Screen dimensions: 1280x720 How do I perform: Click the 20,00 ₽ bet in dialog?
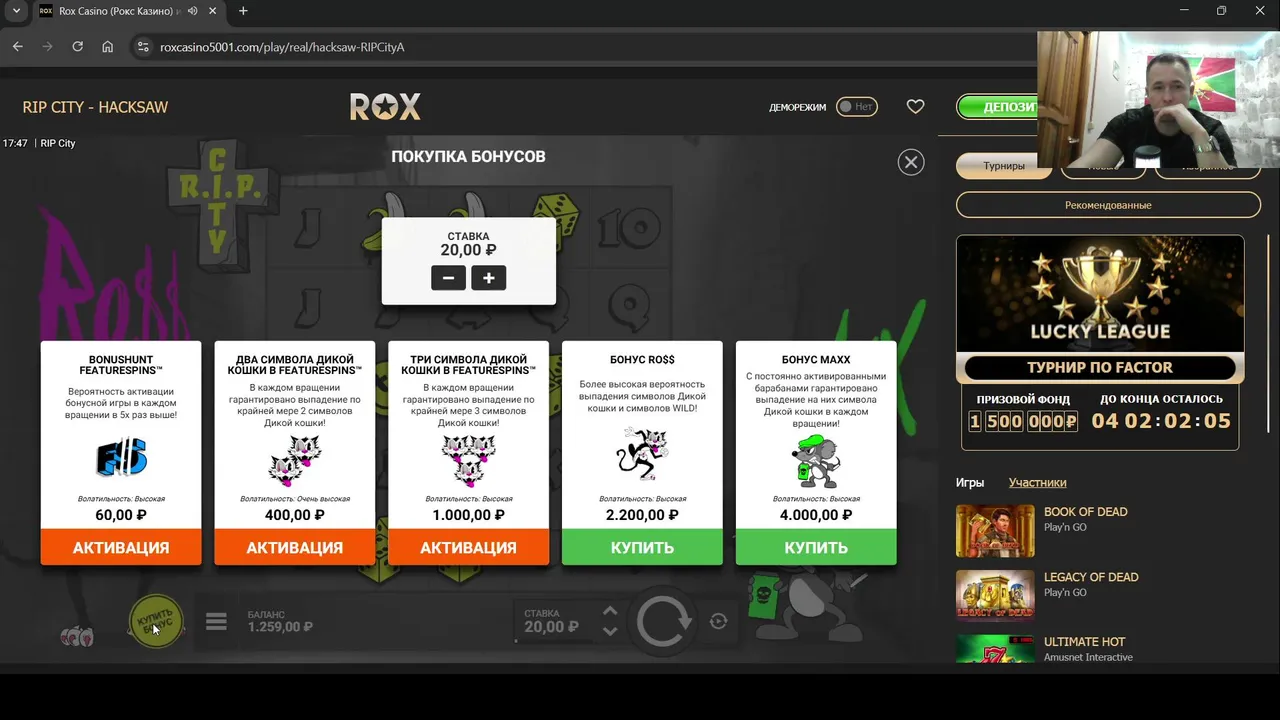[x=468, y=250]
